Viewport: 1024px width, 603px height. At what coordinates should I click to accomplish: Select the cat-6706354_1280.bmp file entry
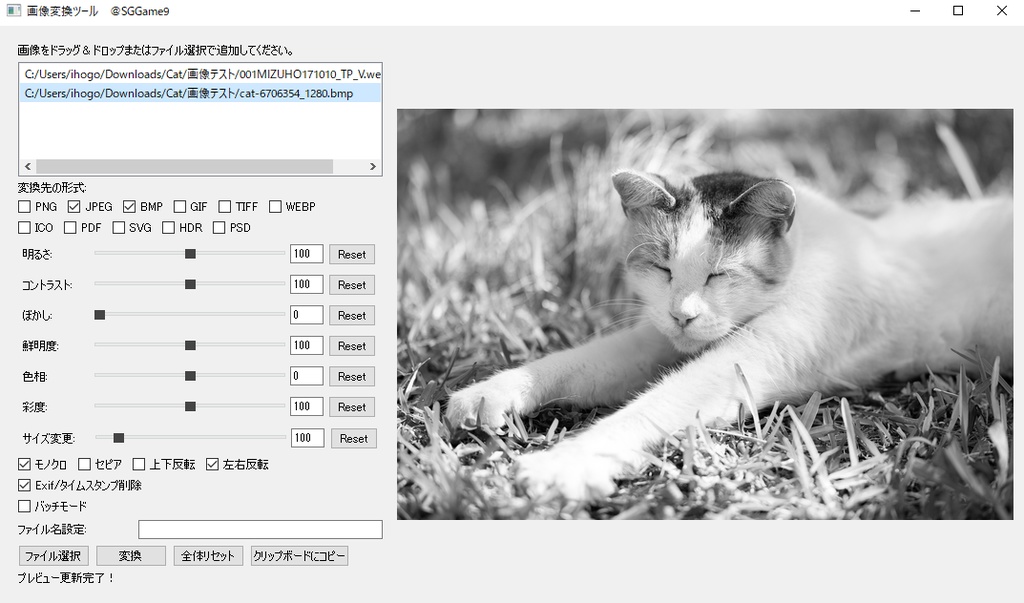[200, 93]
